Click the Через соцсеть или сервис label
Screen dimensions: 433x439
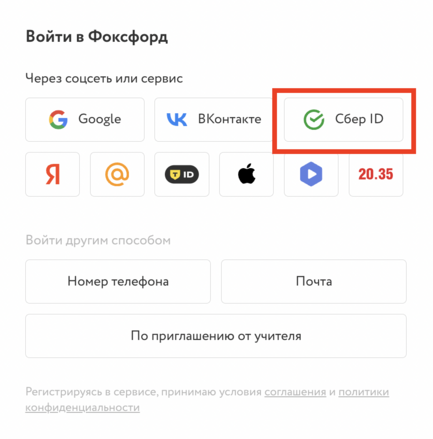tap(104, 79)
